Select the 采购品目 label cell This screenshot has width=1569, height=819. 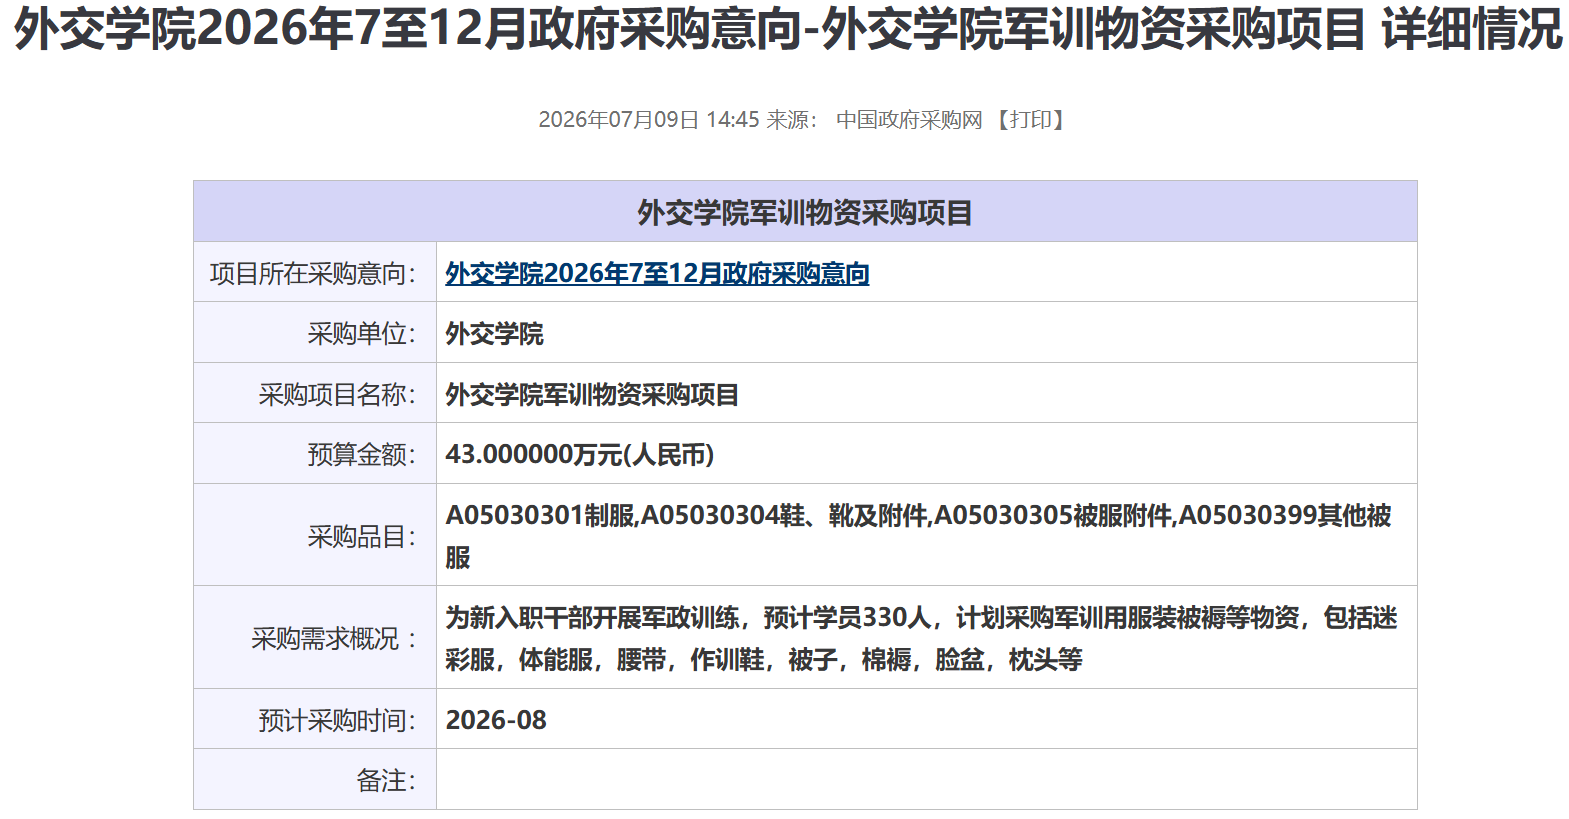click(315, 535)
